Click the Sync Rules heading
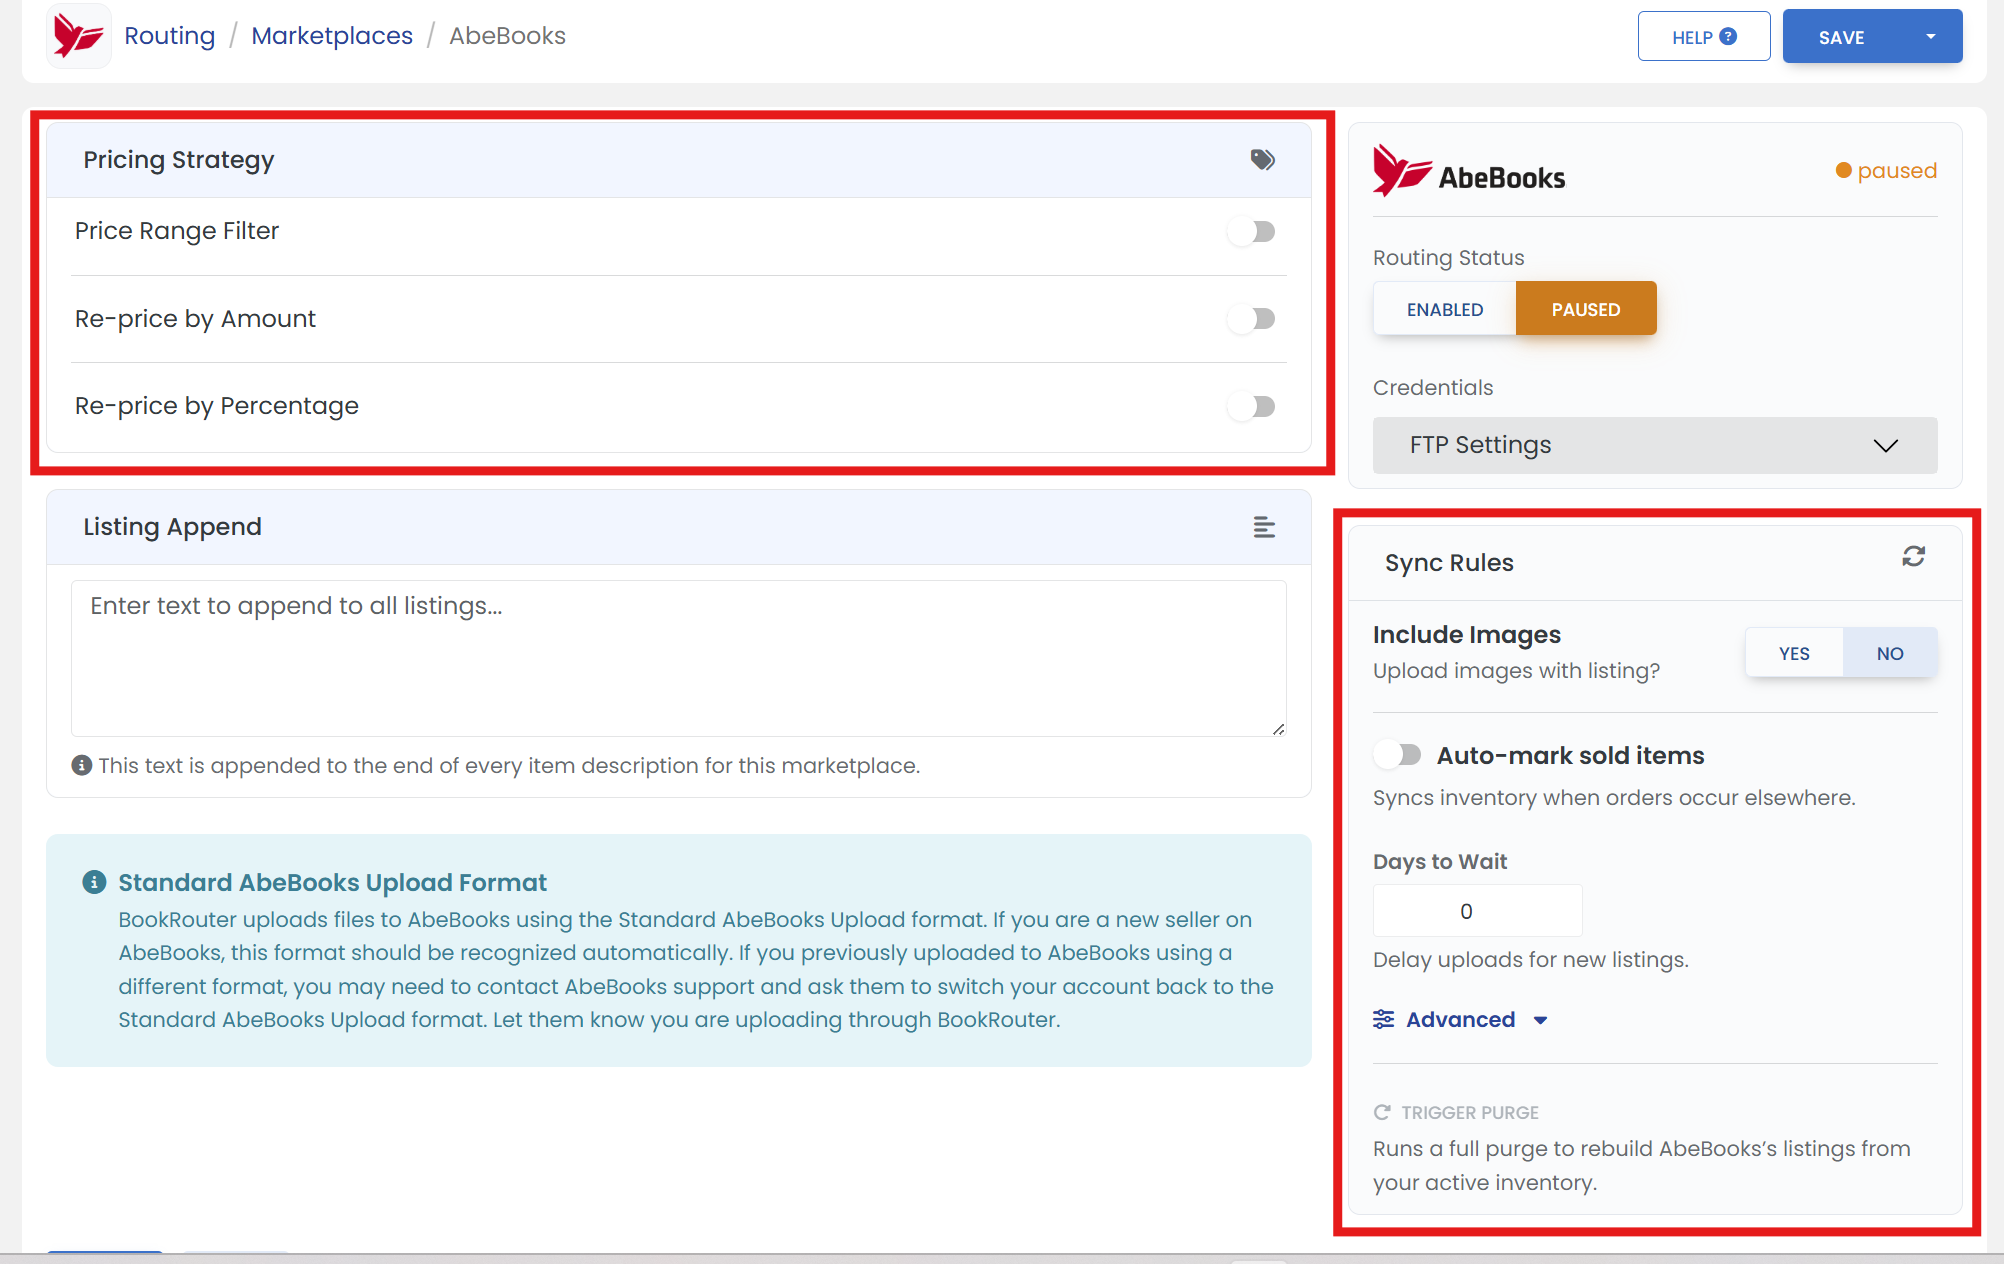 pos(1449,563)
